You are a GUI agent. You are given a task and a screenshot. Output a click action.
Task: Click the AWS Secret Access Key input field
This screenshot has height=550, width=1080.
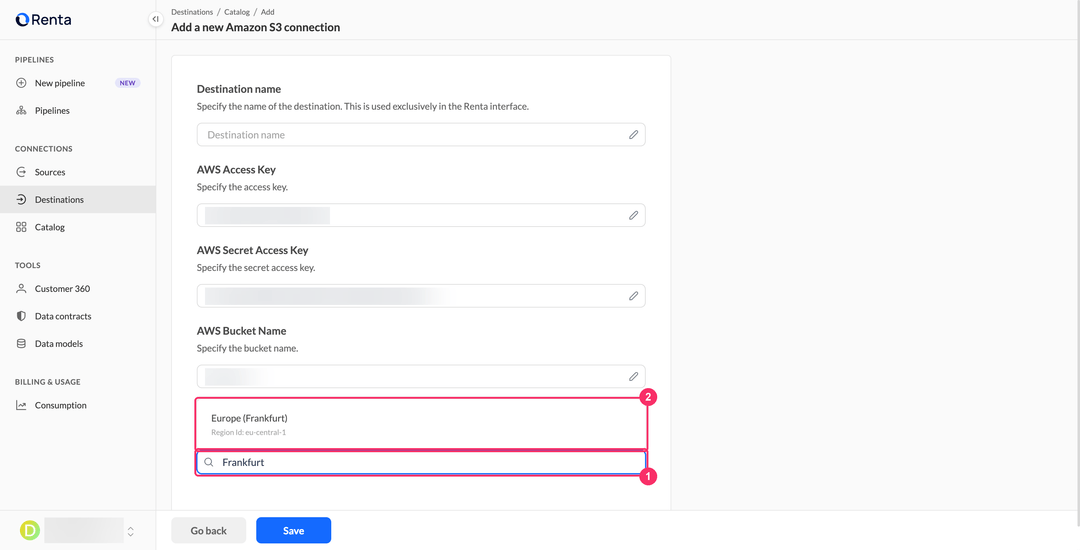(421, 296)
